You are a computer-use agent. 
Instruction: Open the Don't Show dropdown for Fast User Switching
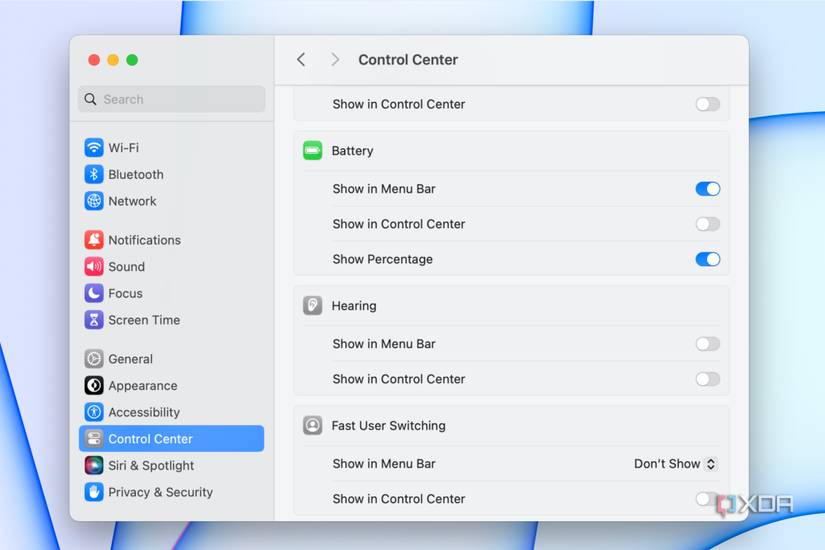[x=676, y=464]
